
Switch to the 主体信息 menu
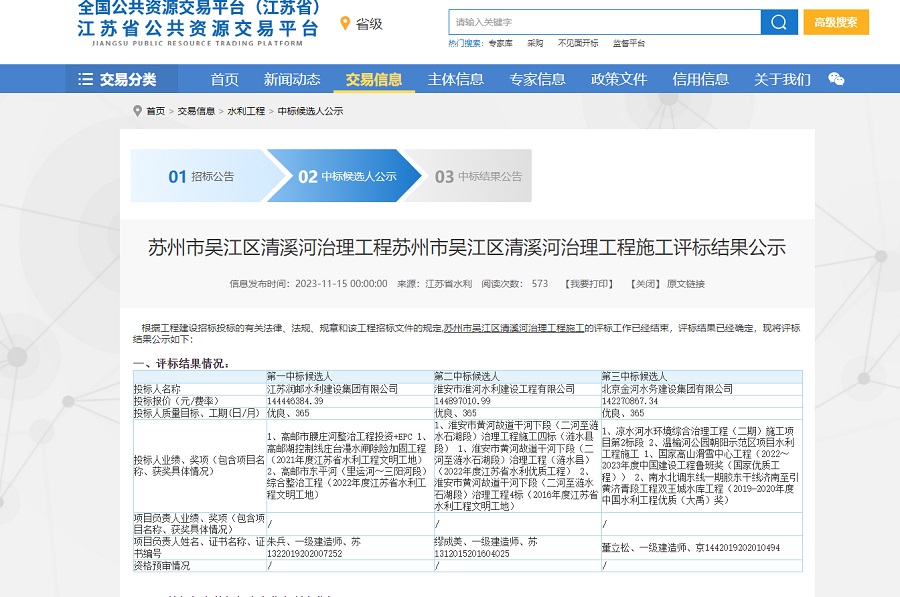455,78
